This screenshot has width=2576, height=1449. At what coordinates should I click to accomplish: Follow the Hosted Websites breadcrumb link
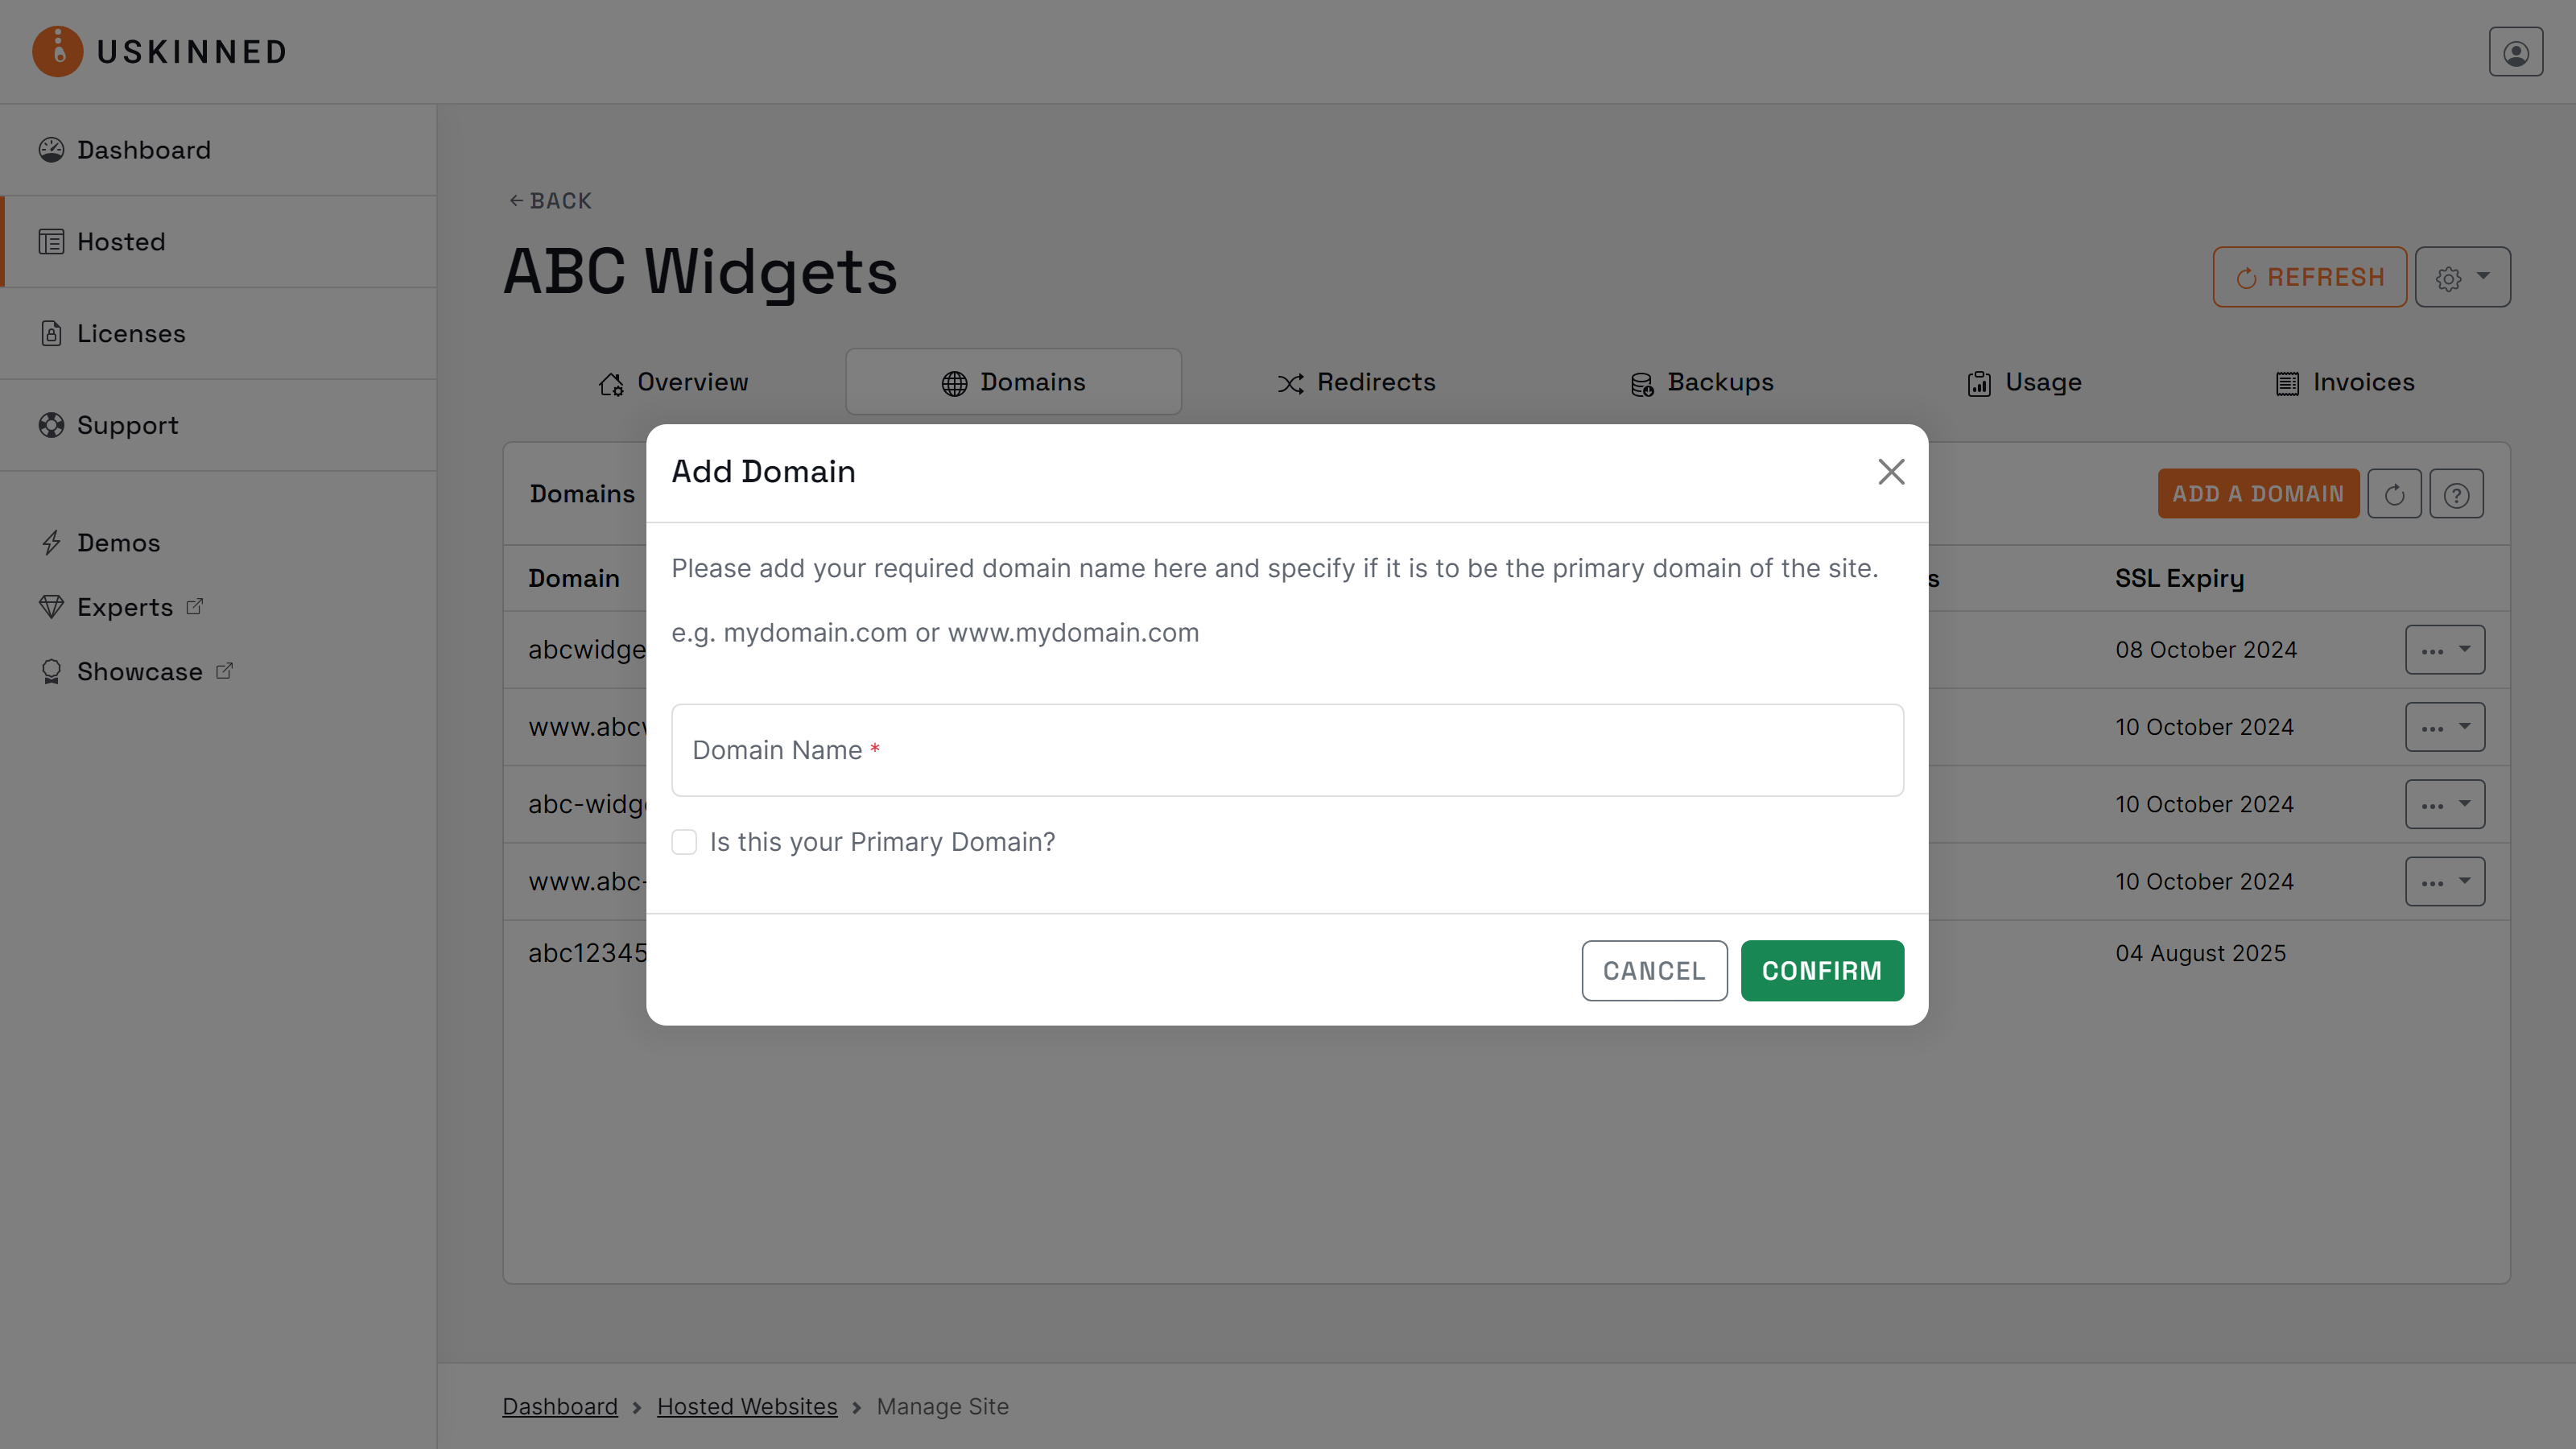[746, 1405]
